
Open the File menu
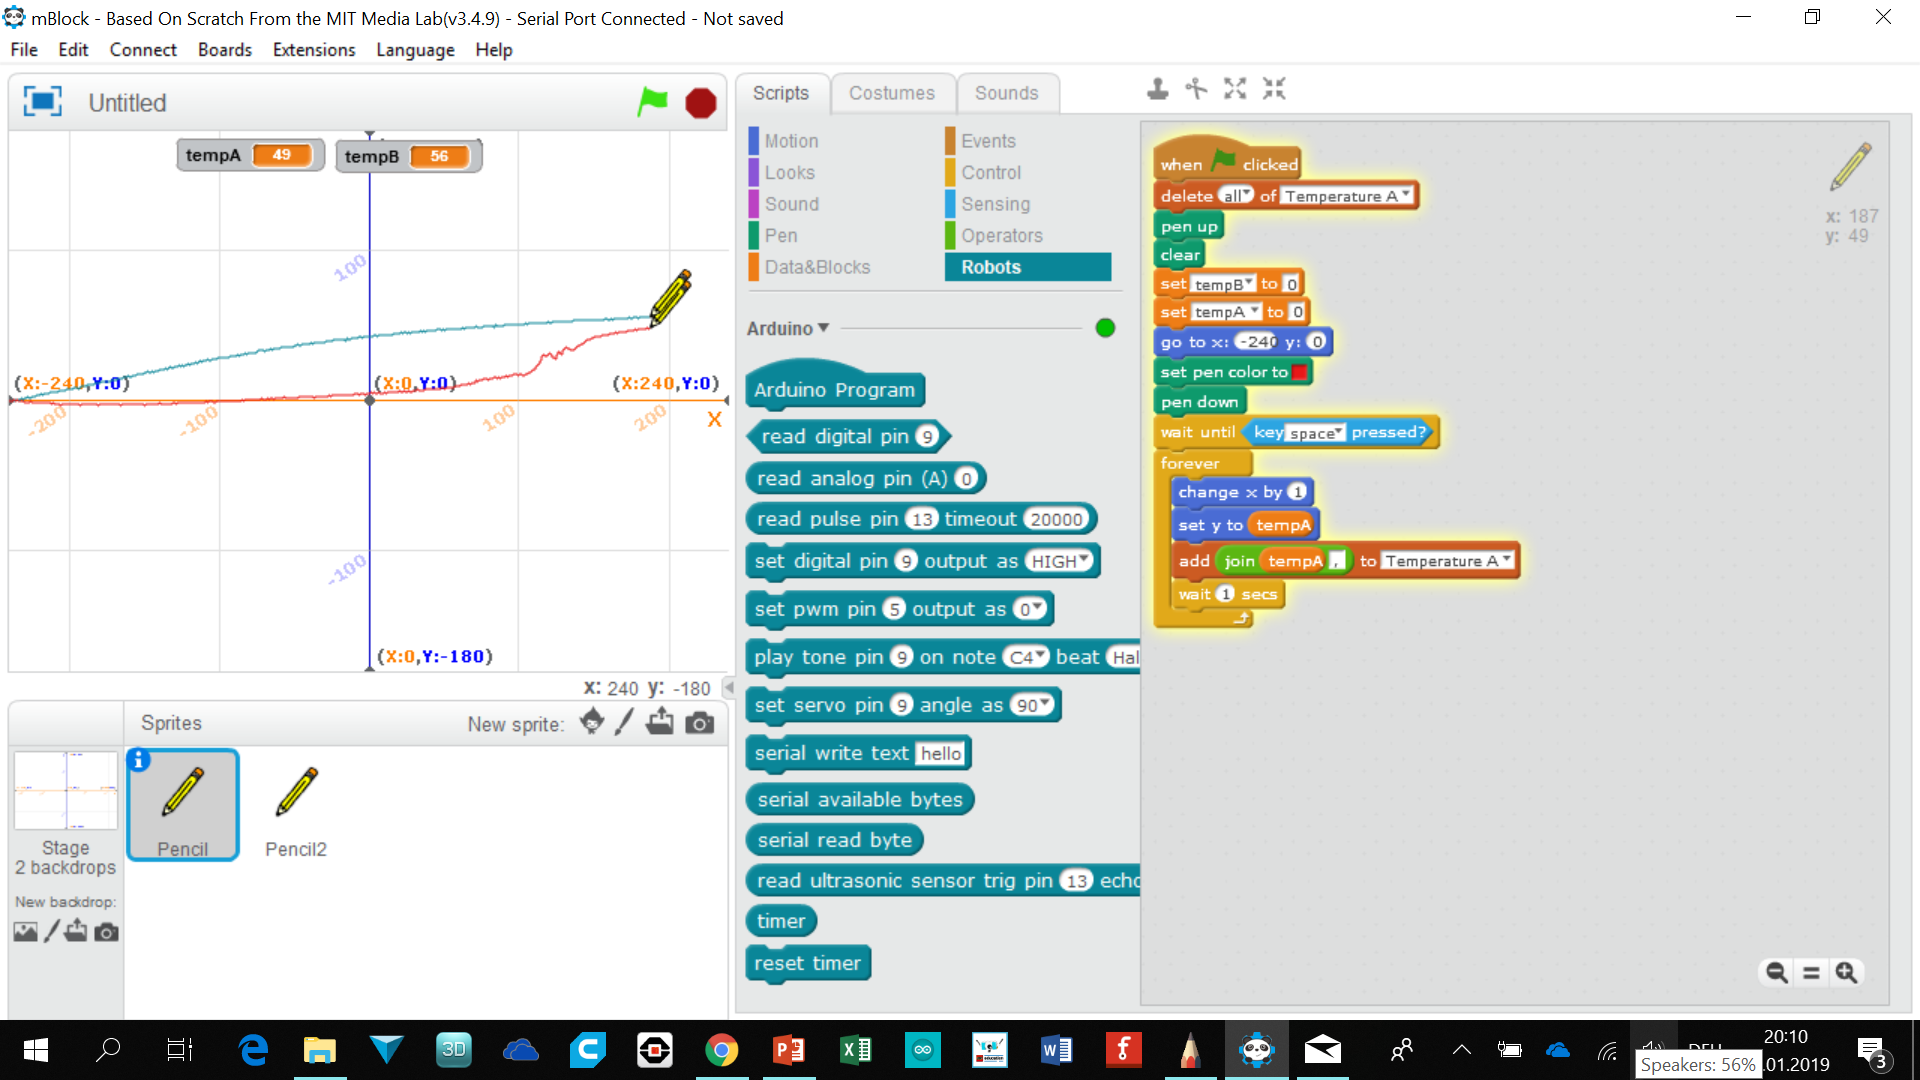(24, 50)
